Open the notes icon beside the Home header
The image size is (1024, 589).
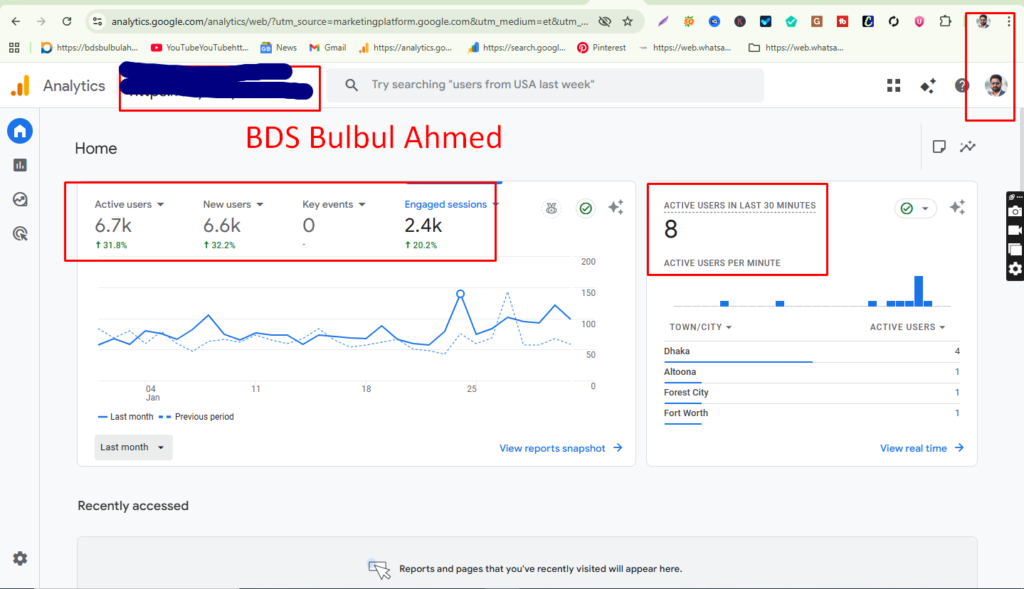coord(939,146)
